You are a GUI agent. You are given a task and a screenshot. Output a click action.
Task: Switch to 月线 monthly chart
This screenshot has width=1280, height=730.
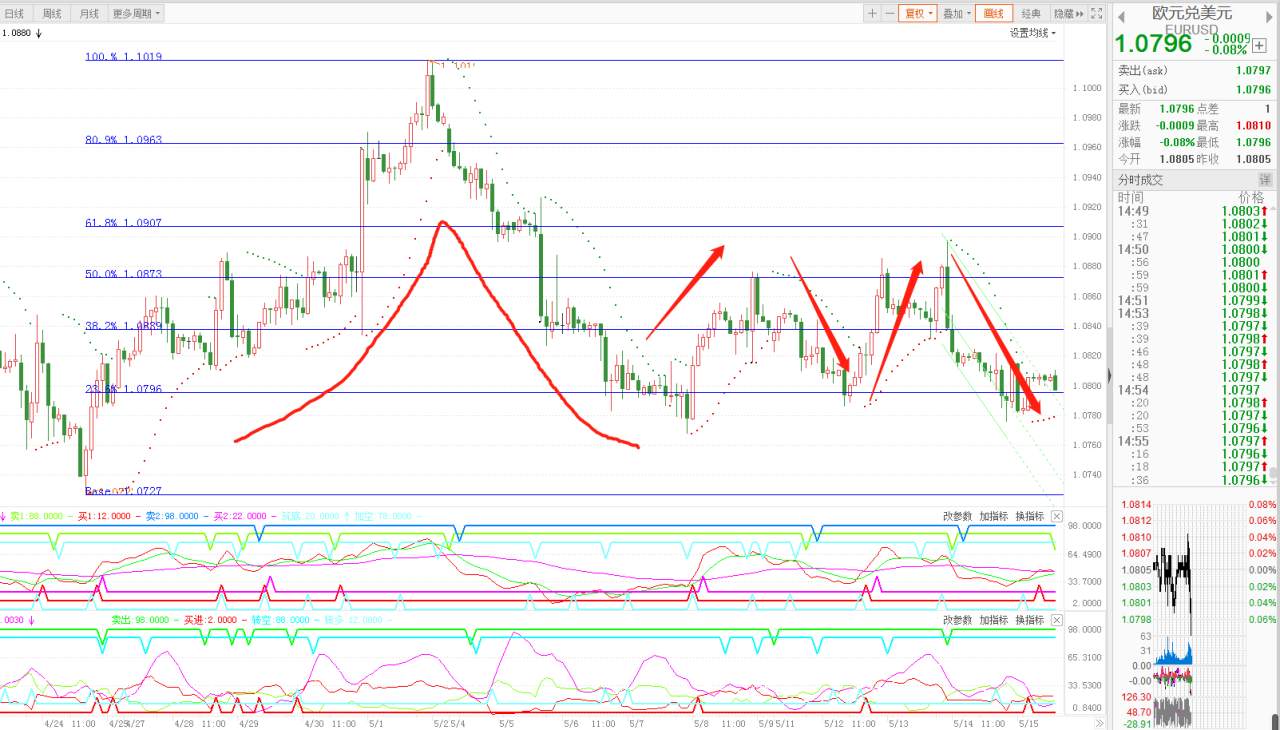click(89, 14)
